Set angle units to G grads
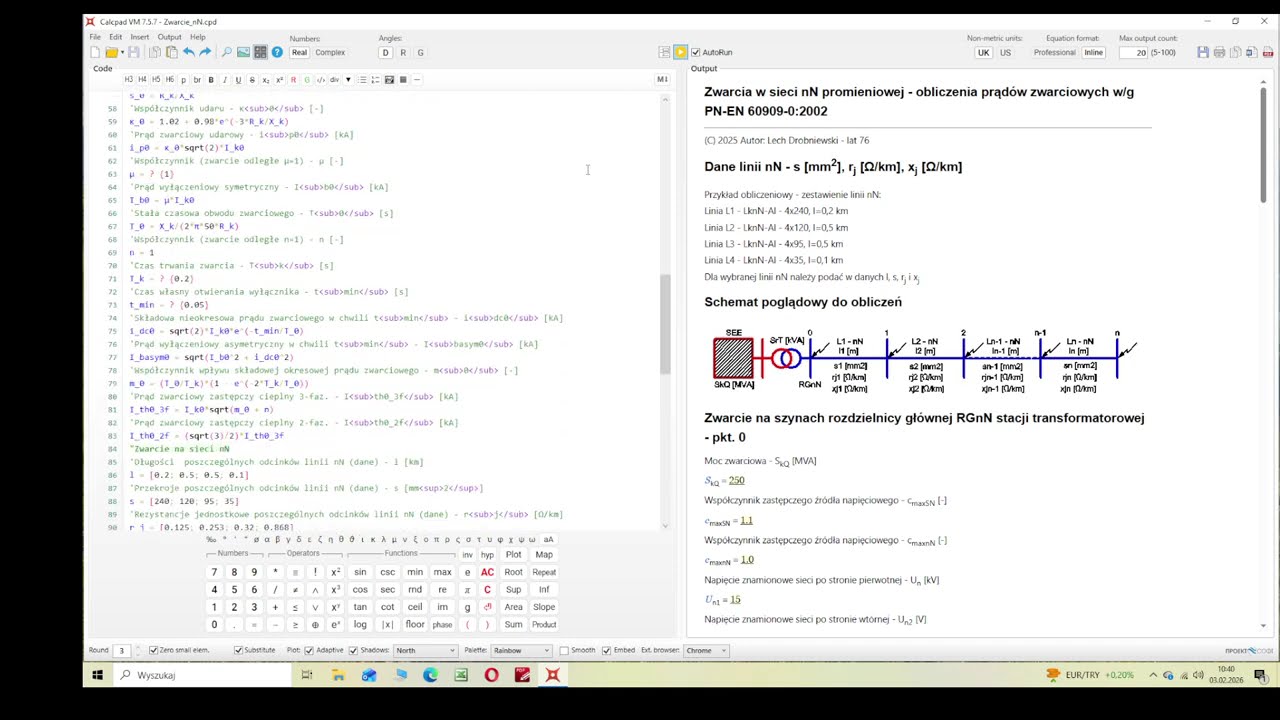Screen dimensions: 1280x720 420,52
